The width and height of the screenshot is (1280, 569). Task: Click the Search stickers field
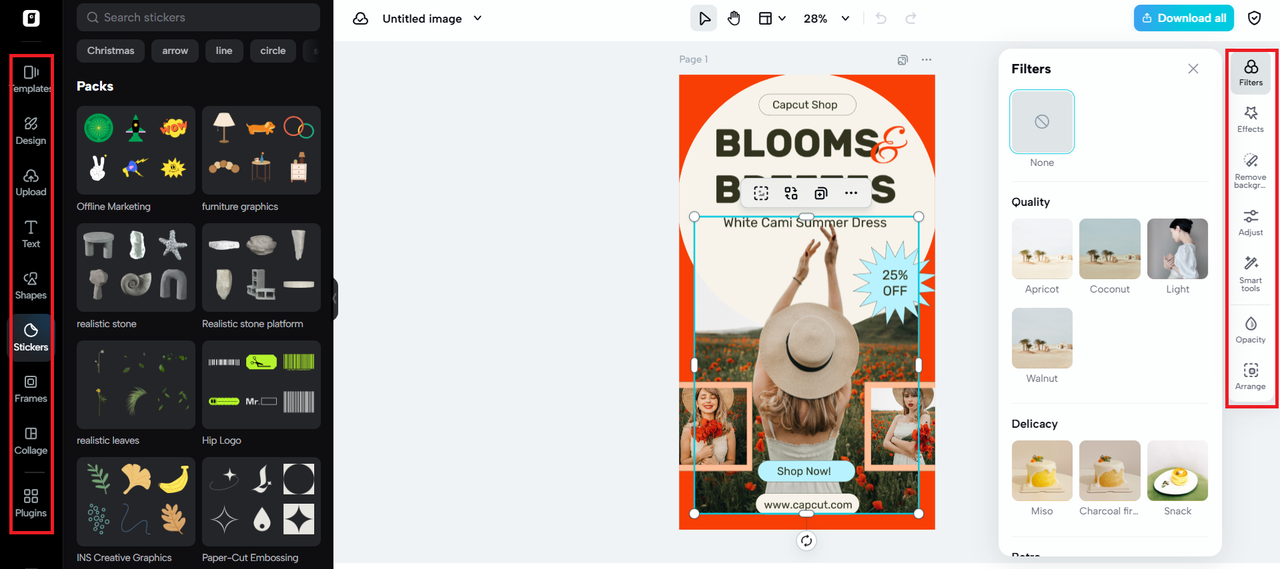click(198, 17)
